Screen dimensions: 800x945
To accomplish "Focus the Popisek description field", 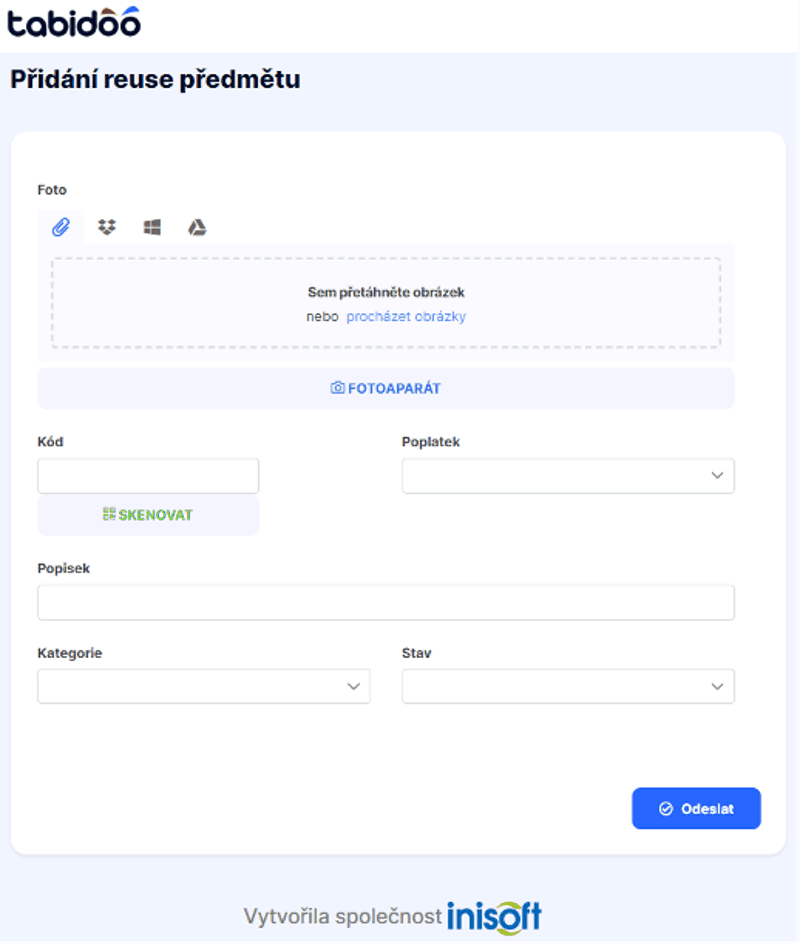I will point(385,602).
